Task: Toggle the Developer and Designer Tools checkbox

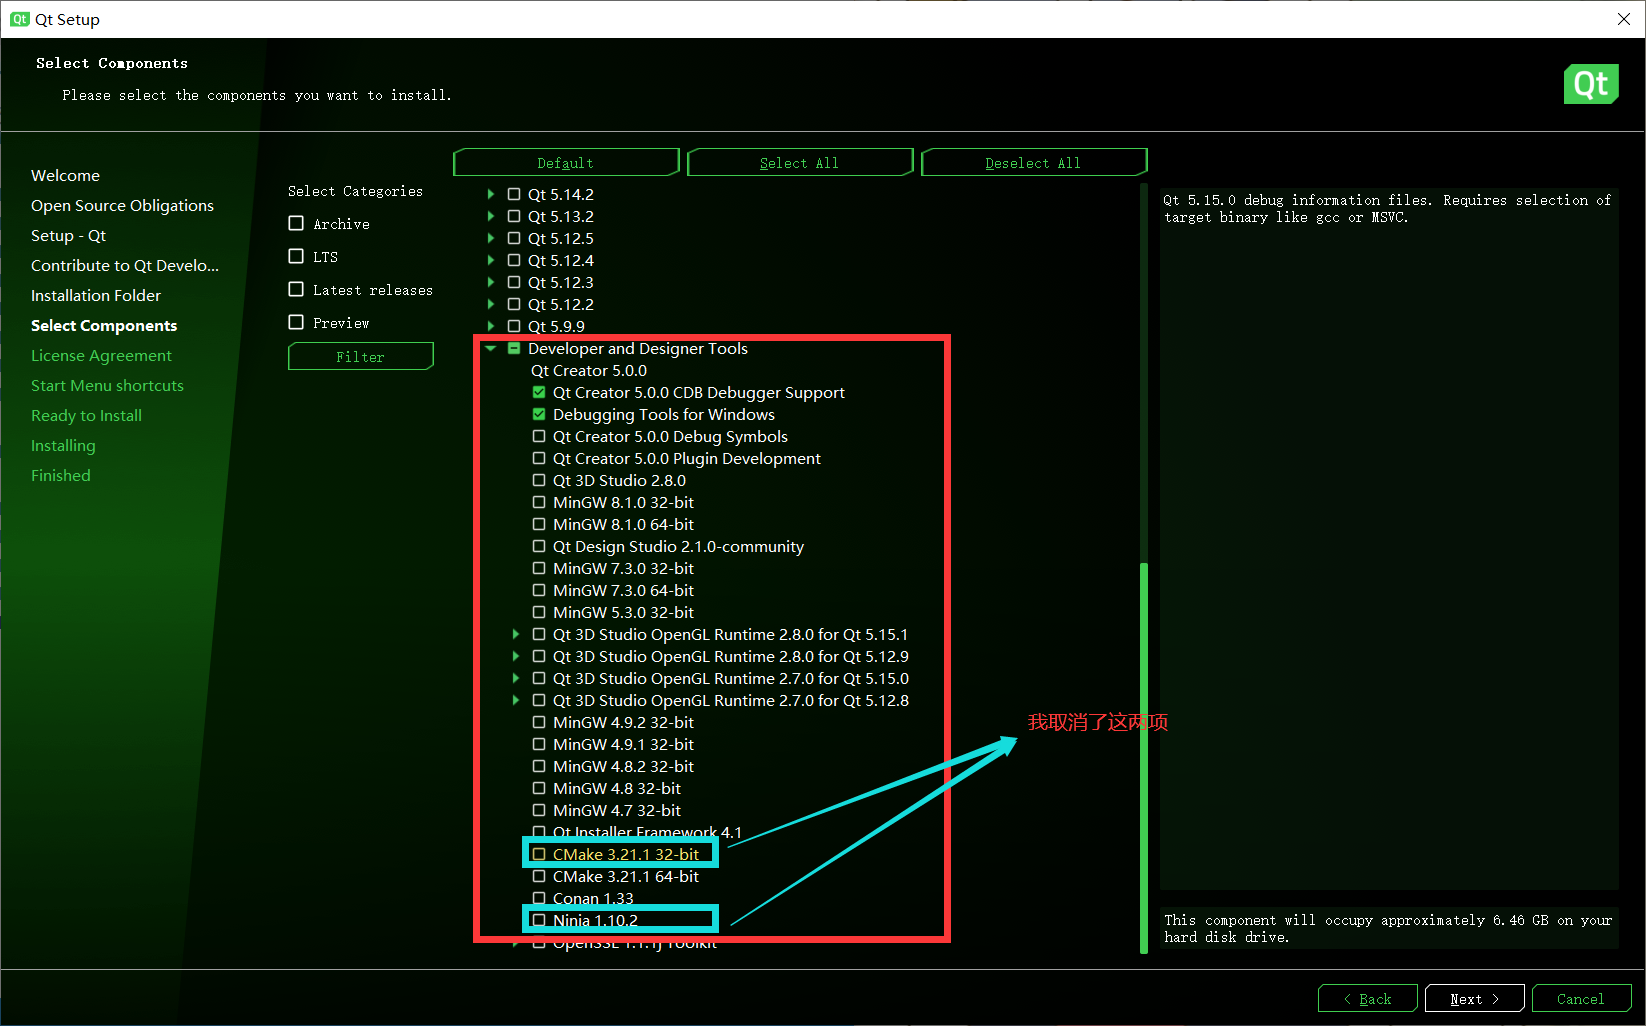Action: tap(514, 348)
